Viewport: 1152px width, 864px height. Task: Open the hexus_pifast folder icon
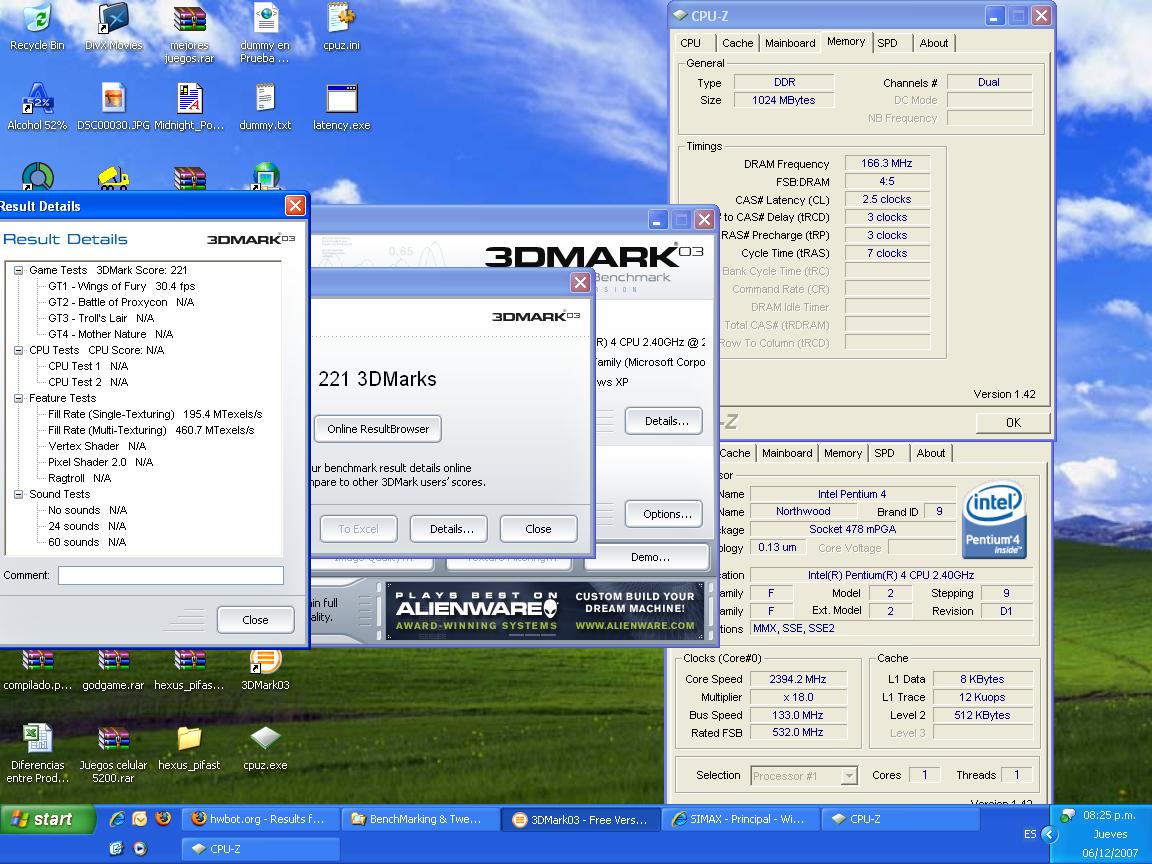pos(190,748)
